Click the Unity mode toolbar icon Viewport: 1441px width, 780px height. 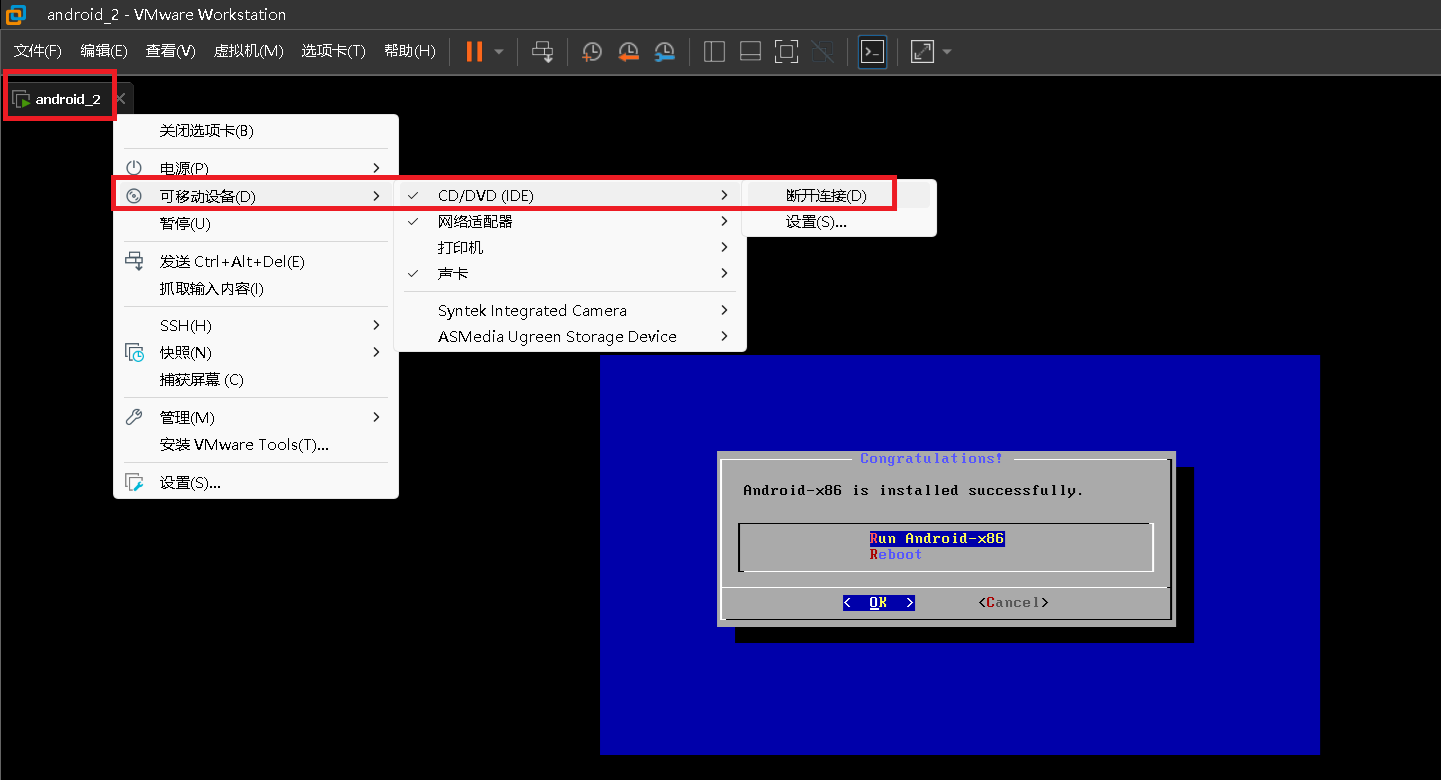(822, 51)
